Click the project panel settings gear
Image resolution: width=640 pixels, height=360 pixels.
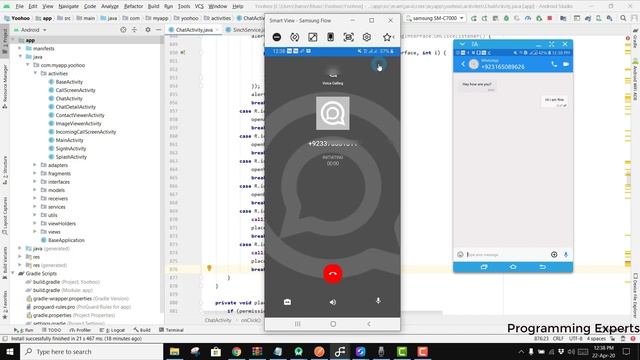click(148, 30)
